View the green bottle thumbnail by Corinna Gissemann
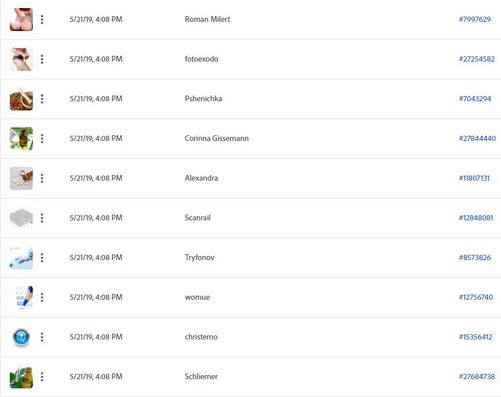Image resolution: width=501 pixels, height=397 pixels. pos(21,138)
